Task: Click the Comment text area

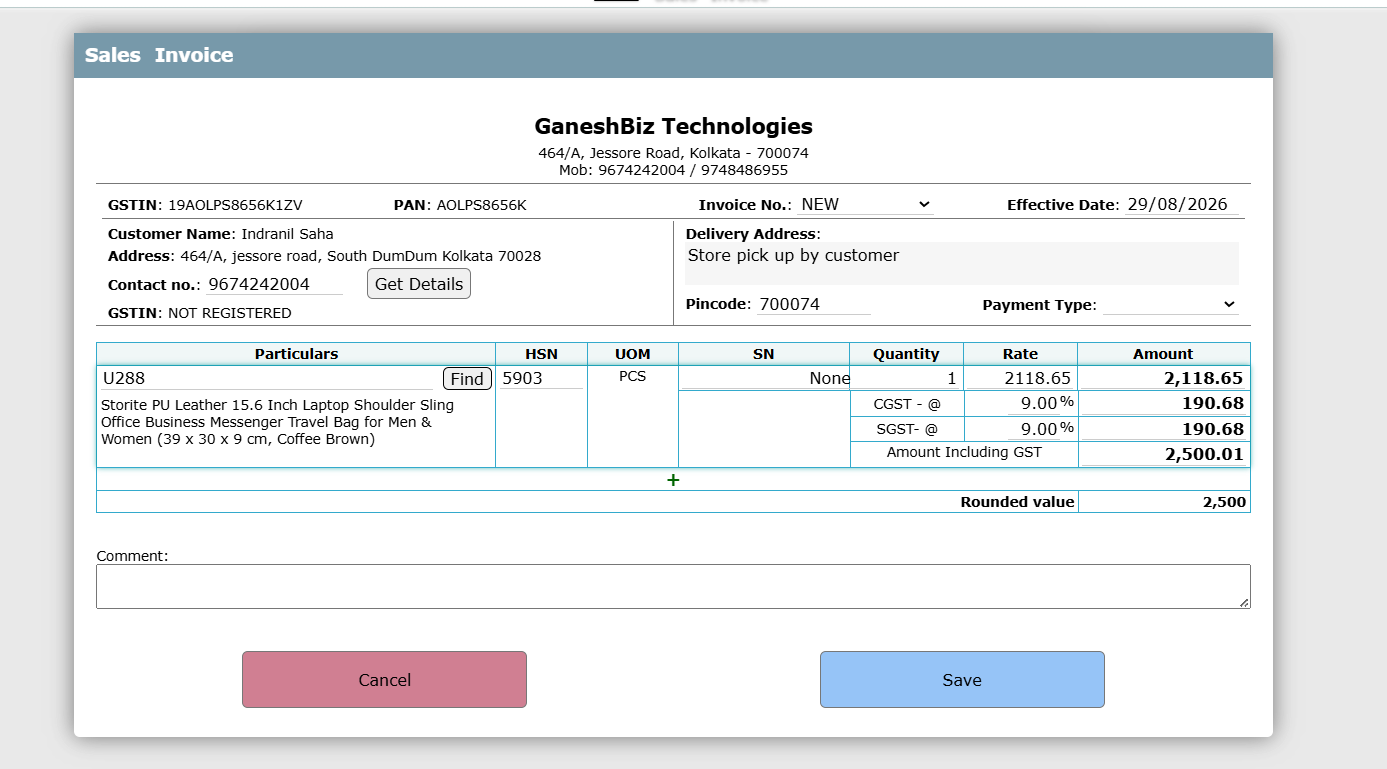Action: 673,586
